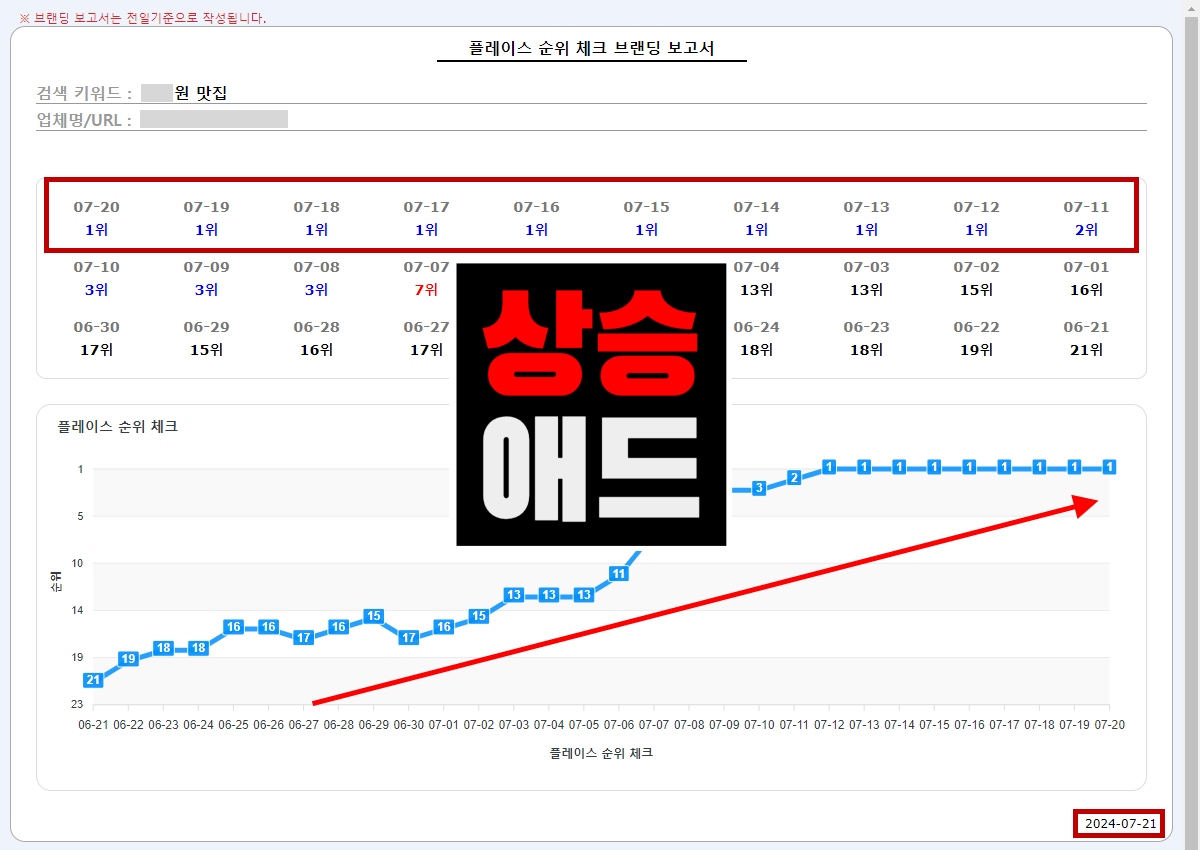This screenshot has width=1200, height=850.
Task: Click the x-axis tick label 07-20 below chart
Action: point(1109,724)
